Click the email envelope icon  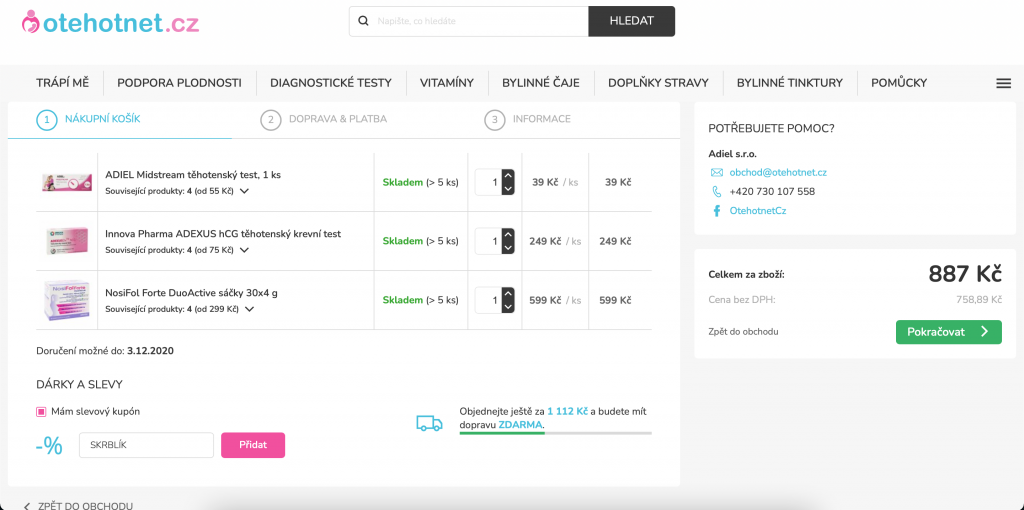(716, 172)
